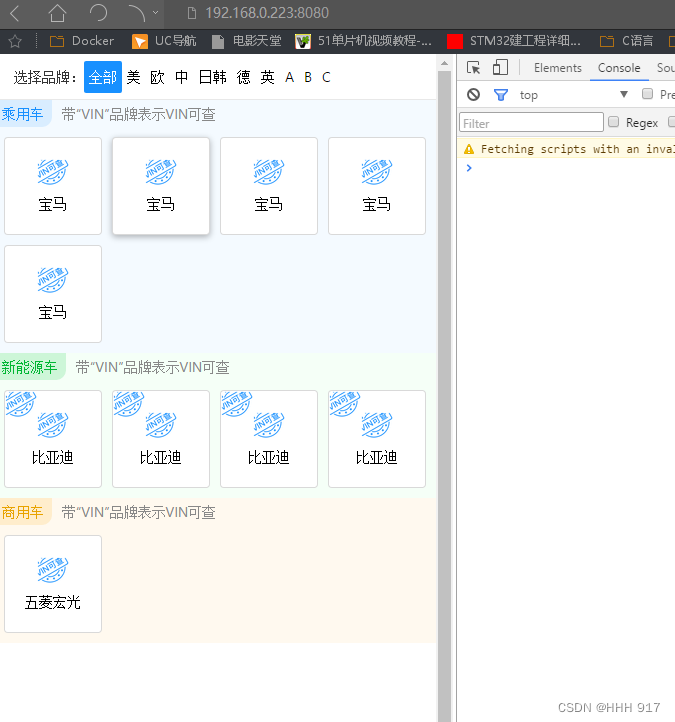Click the 新能源车 category label
675x722 pixels.
[29, 367]
